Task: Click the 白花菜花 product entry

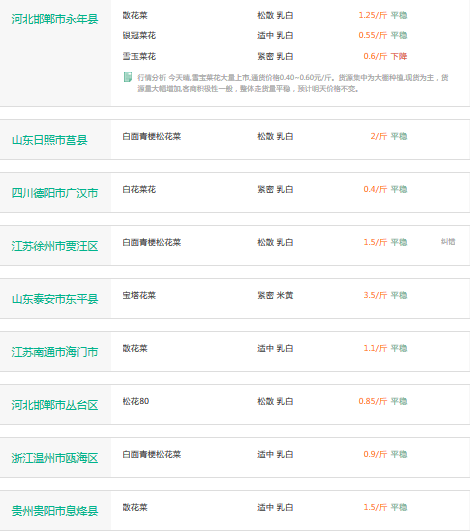Action: click(139, 189)
